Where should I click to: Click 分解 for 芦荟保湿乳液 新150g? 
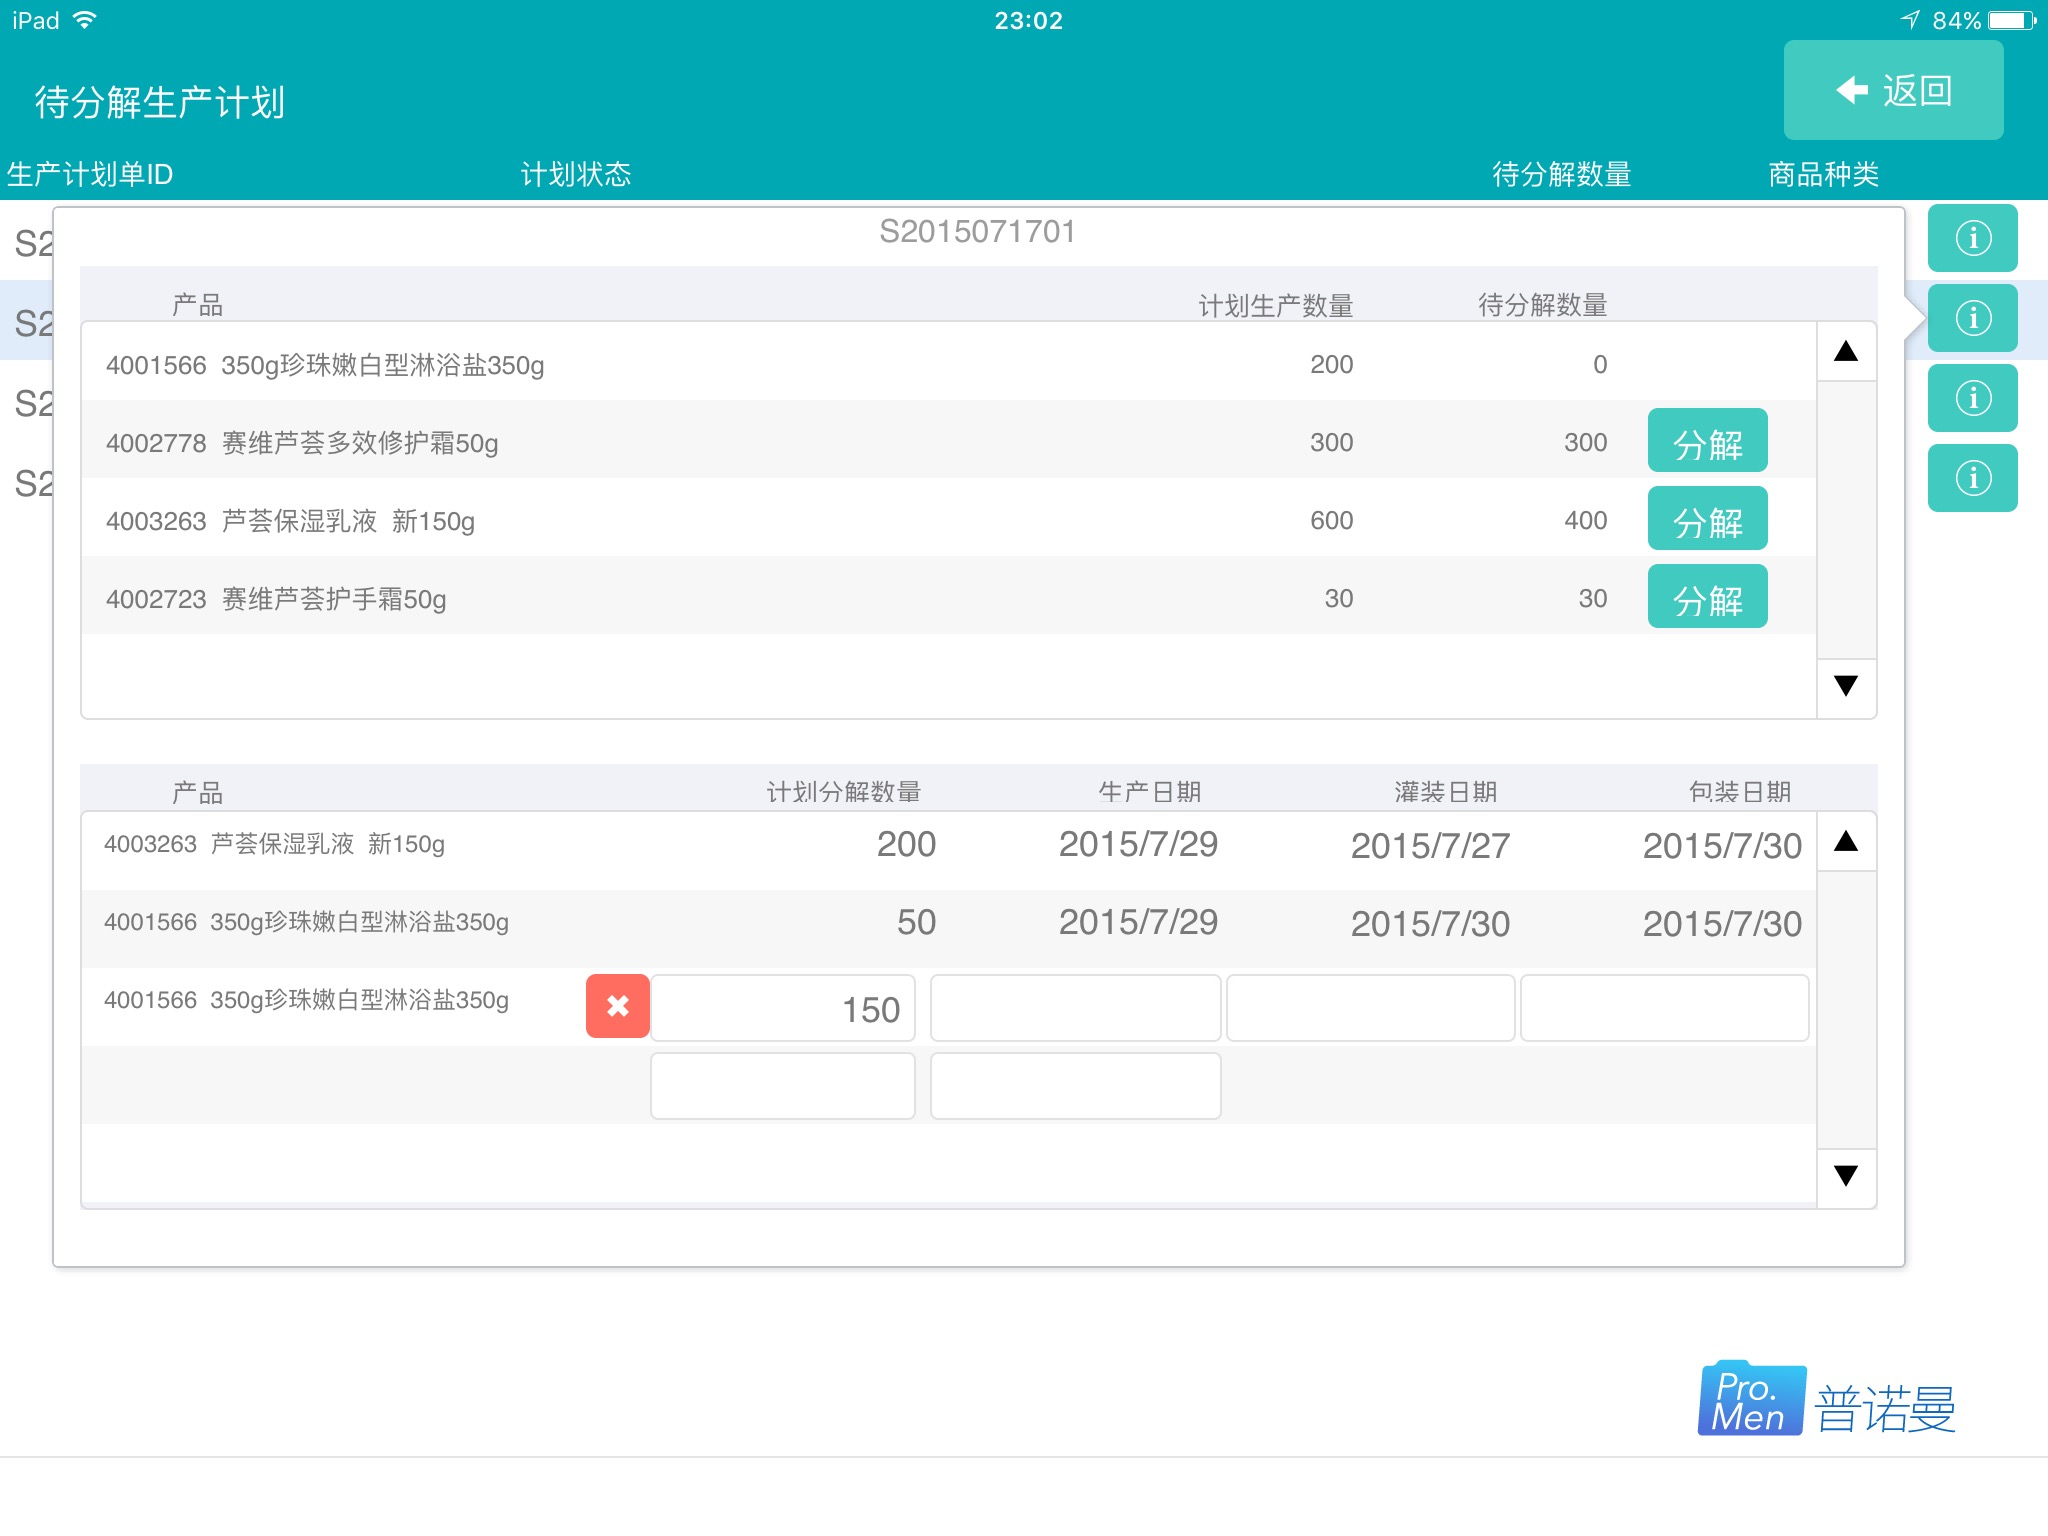(x=1707, y=519)
